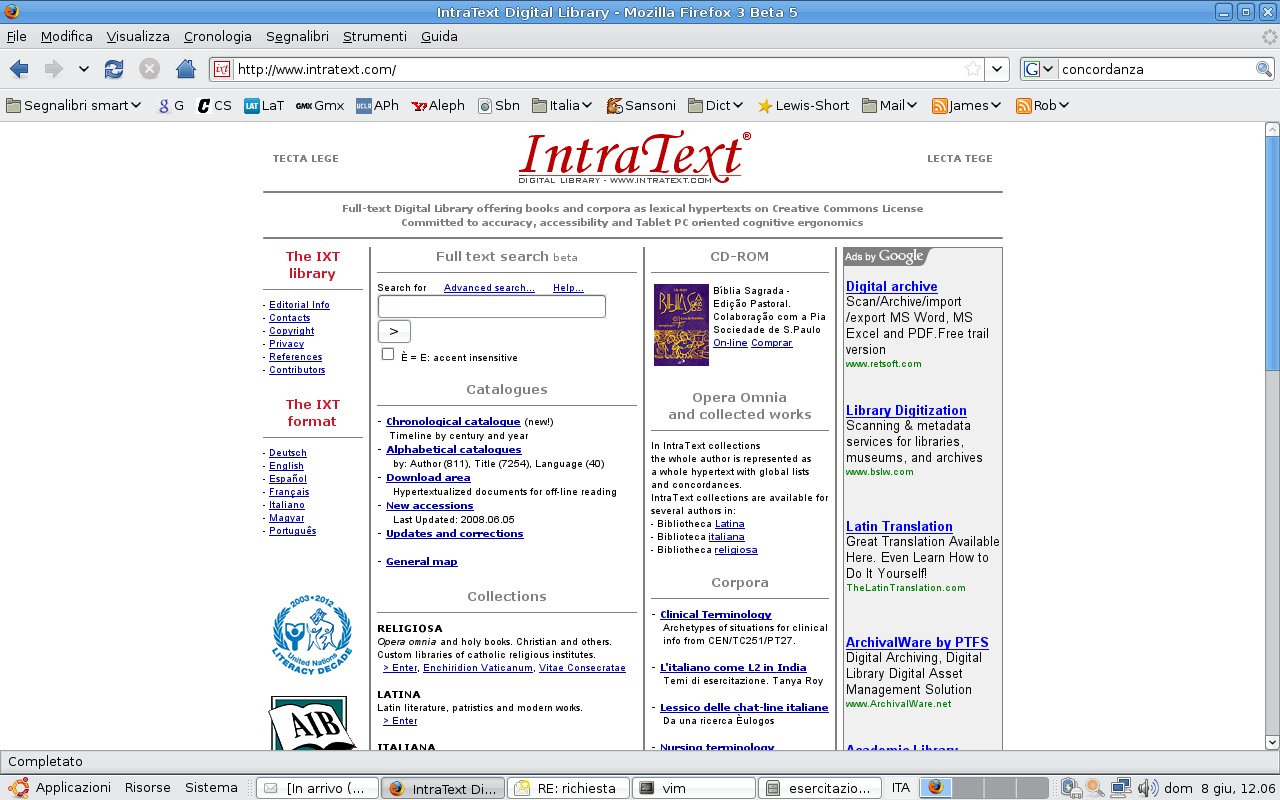Switch to the In arrivo mail window
The height and width of the screenshot is (800, 1280).
pyautogui.click(x=317, y=788)
